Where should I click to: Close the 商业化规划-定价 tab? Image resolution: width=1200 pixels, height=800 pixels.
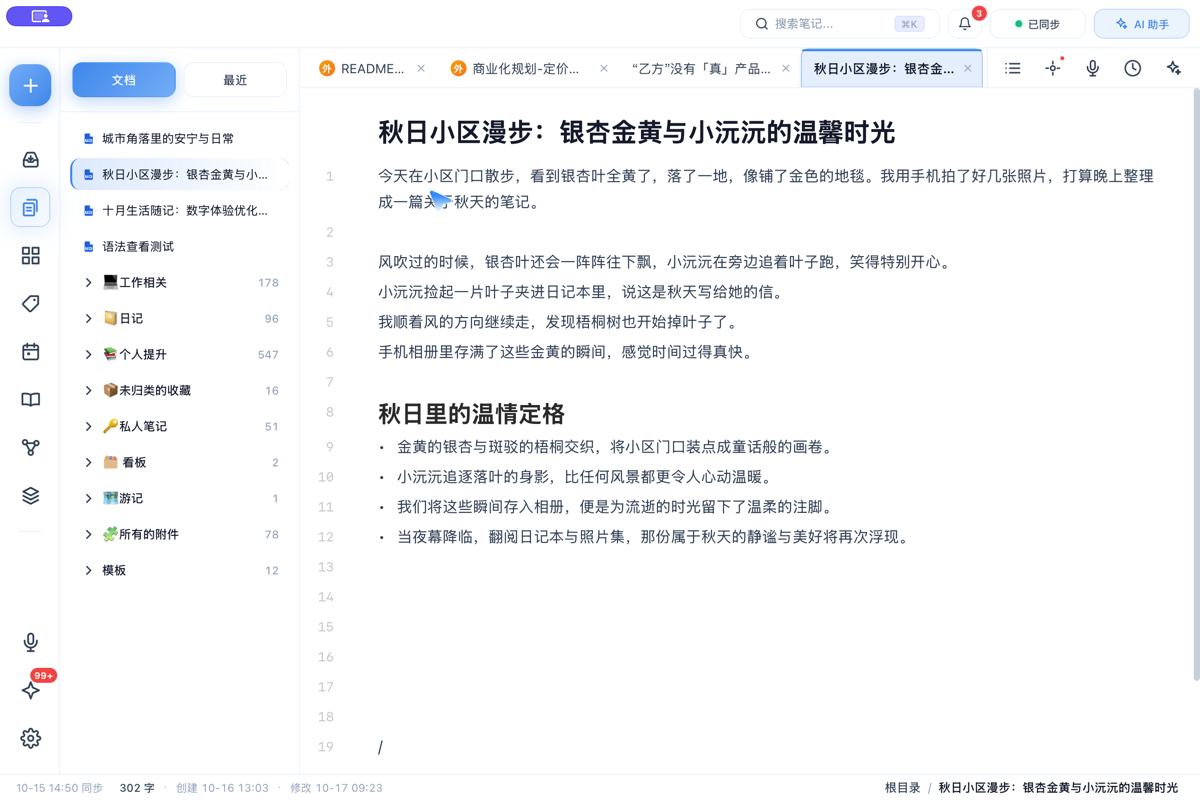(x=604, y=69)
